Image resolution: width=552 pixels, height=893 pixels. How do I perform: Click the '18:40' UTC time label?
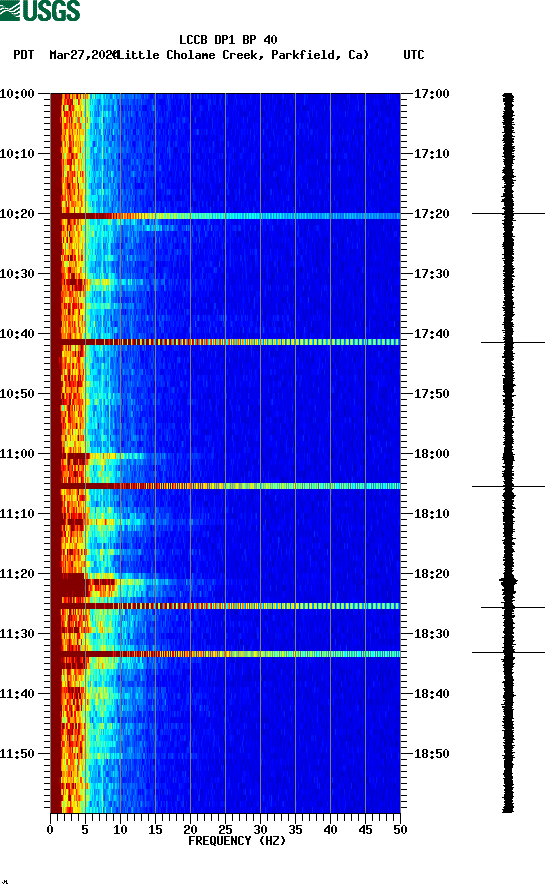coord(431,694)
